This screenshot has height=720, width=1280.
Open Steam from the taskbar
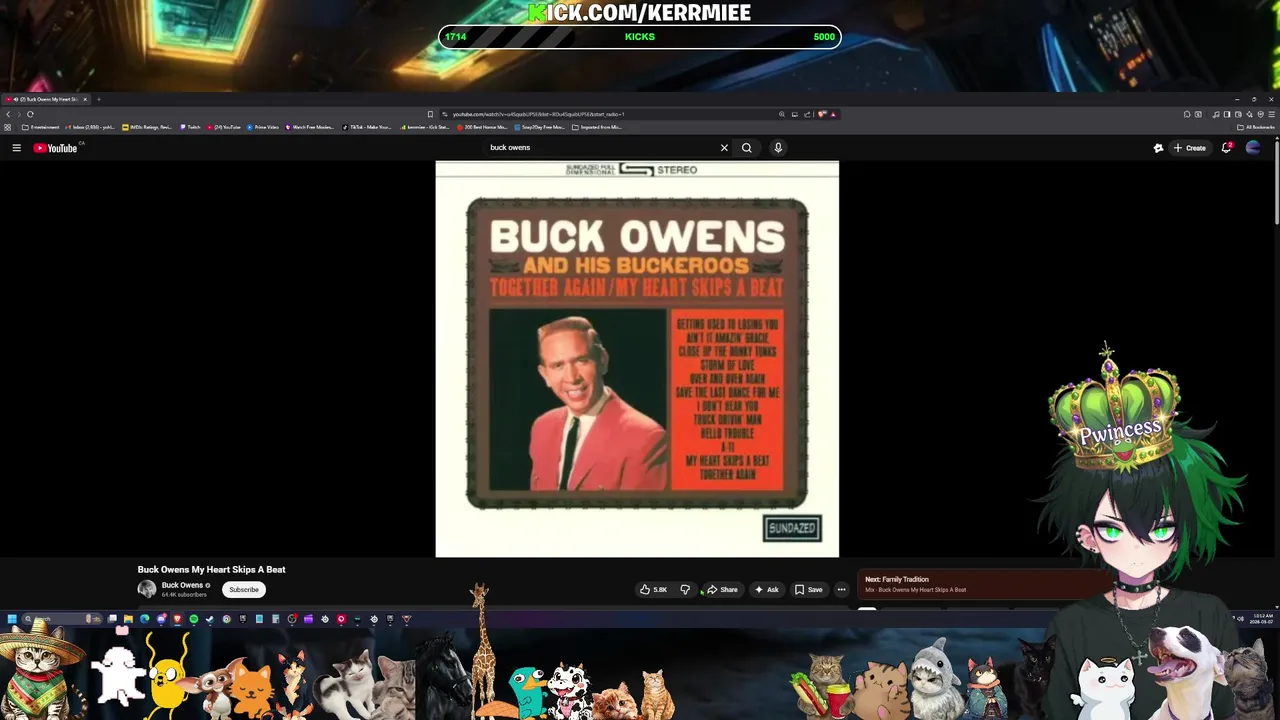coord(210,619)
